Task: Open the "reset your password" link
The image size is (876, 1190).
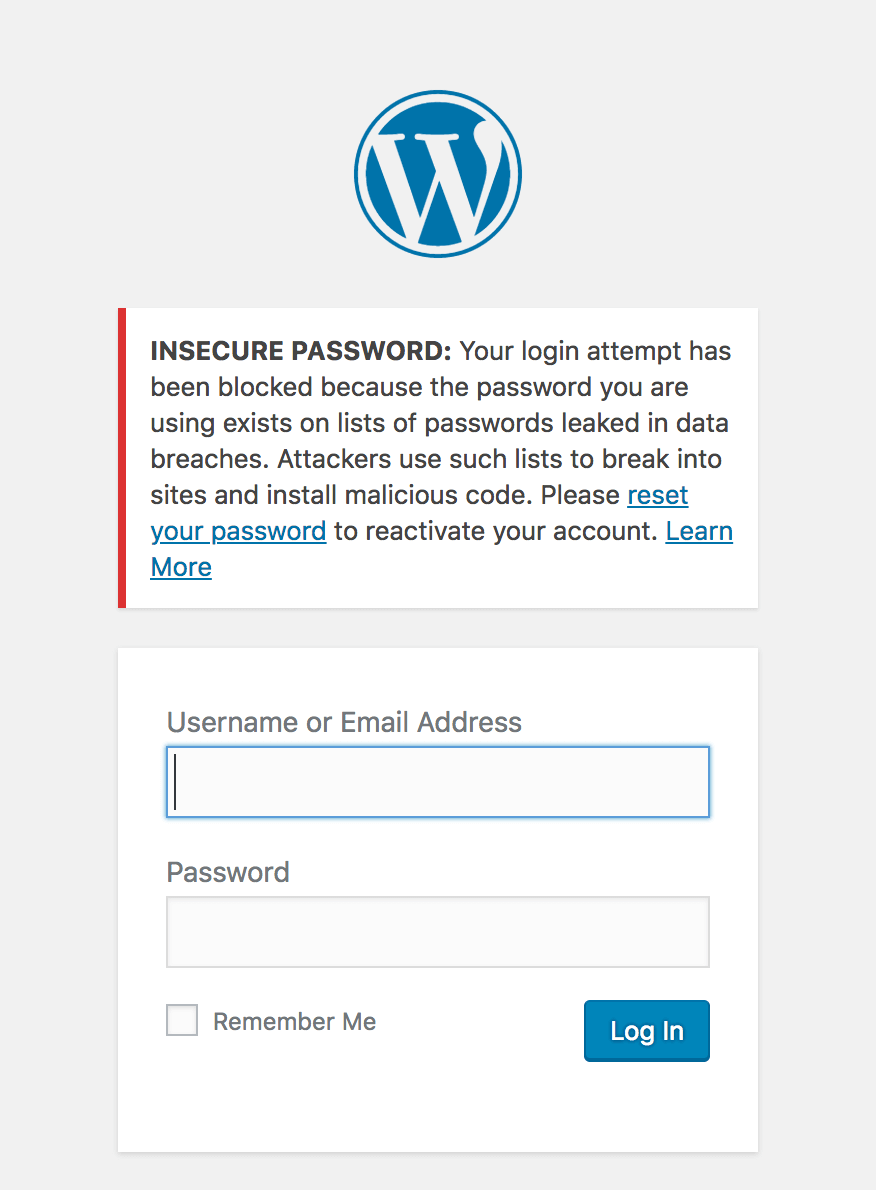Action: [x=657, y=495]
